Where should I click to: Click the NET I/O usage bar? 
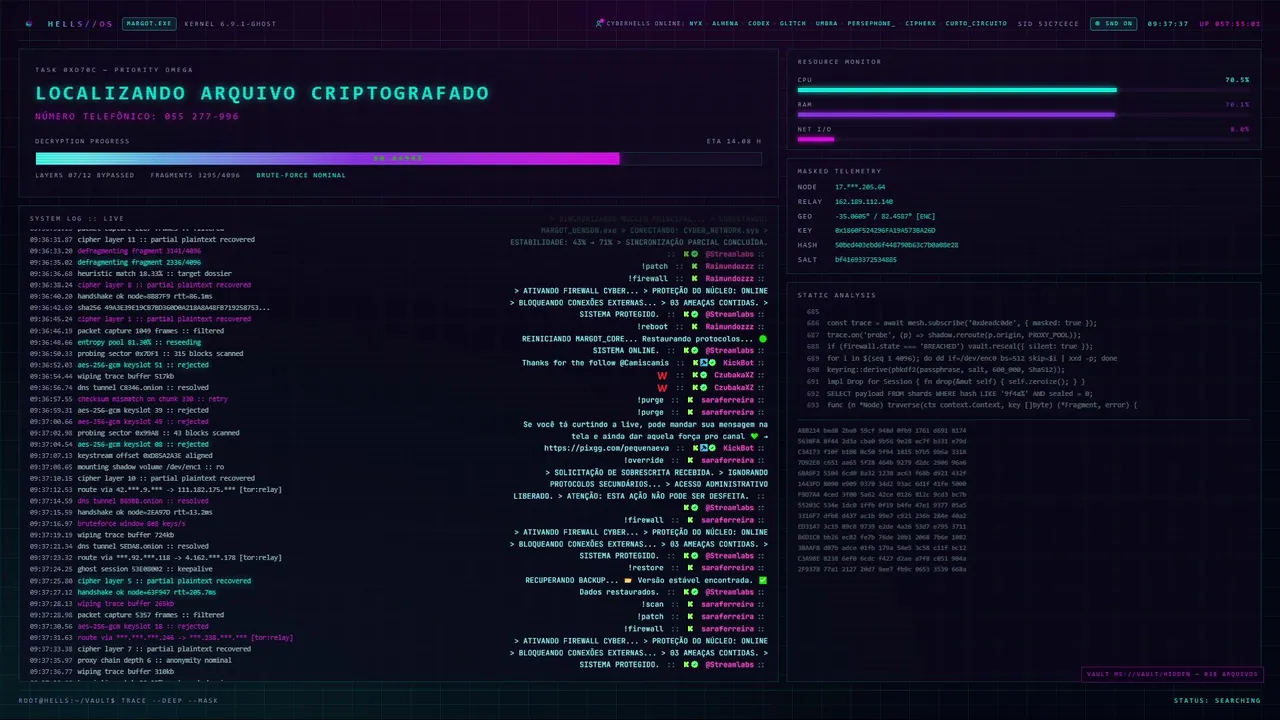(x=1023, y=139)
